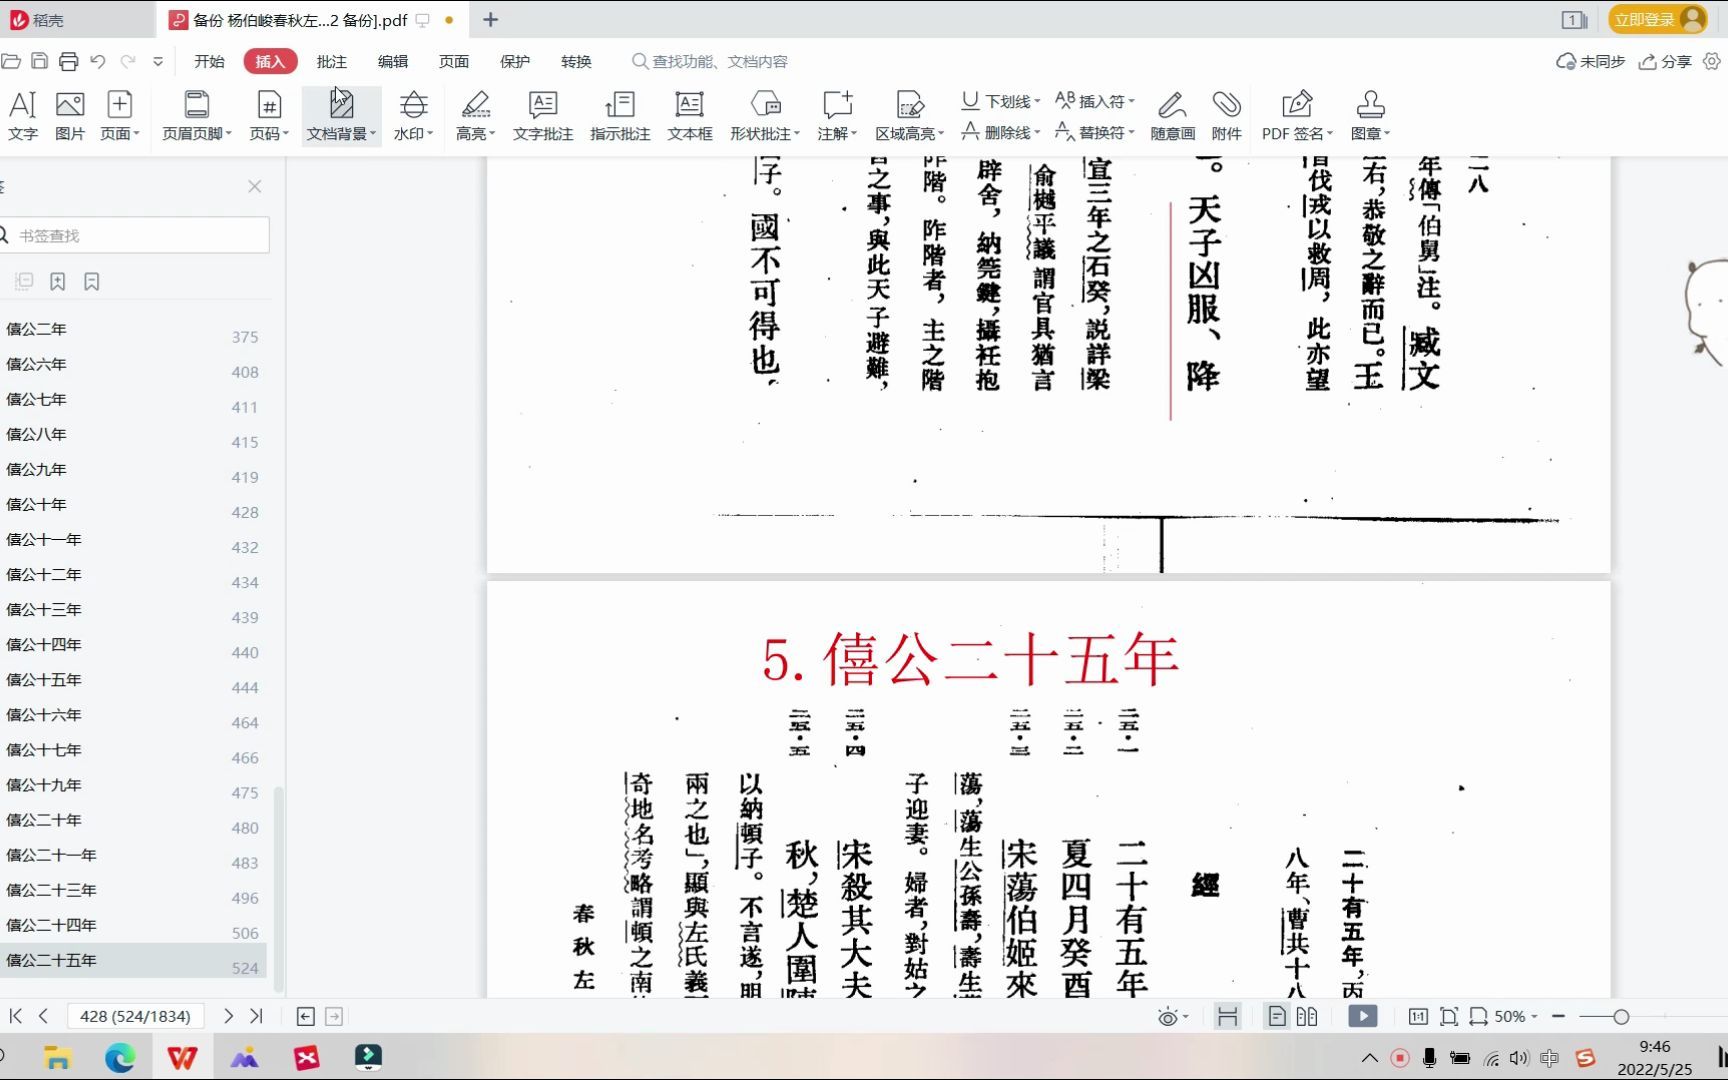Toggle the eye protection mode icon
Image resolution: width=1728 pixels, height=1080 pixels.
click(1167, 1017)
